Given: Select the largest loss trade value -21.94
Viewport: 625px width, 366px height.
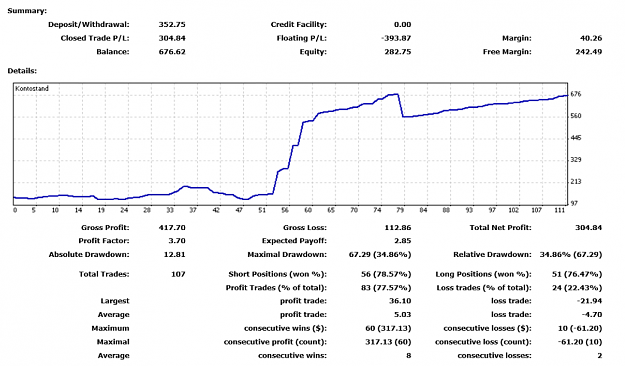Looking at the screenshot, I should click(x=589, y=301).
